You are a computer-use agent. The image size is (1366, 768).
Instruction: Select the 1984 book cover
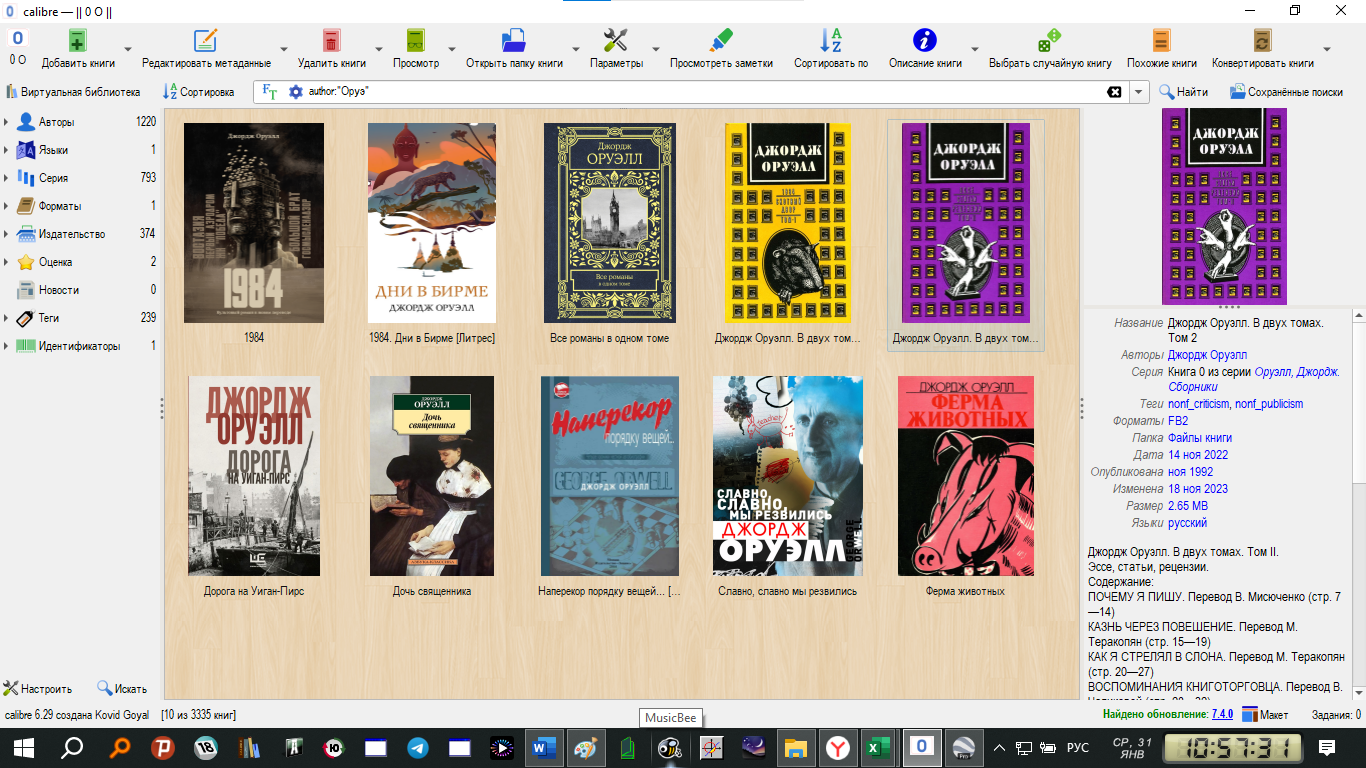click(x=254, y=223)
